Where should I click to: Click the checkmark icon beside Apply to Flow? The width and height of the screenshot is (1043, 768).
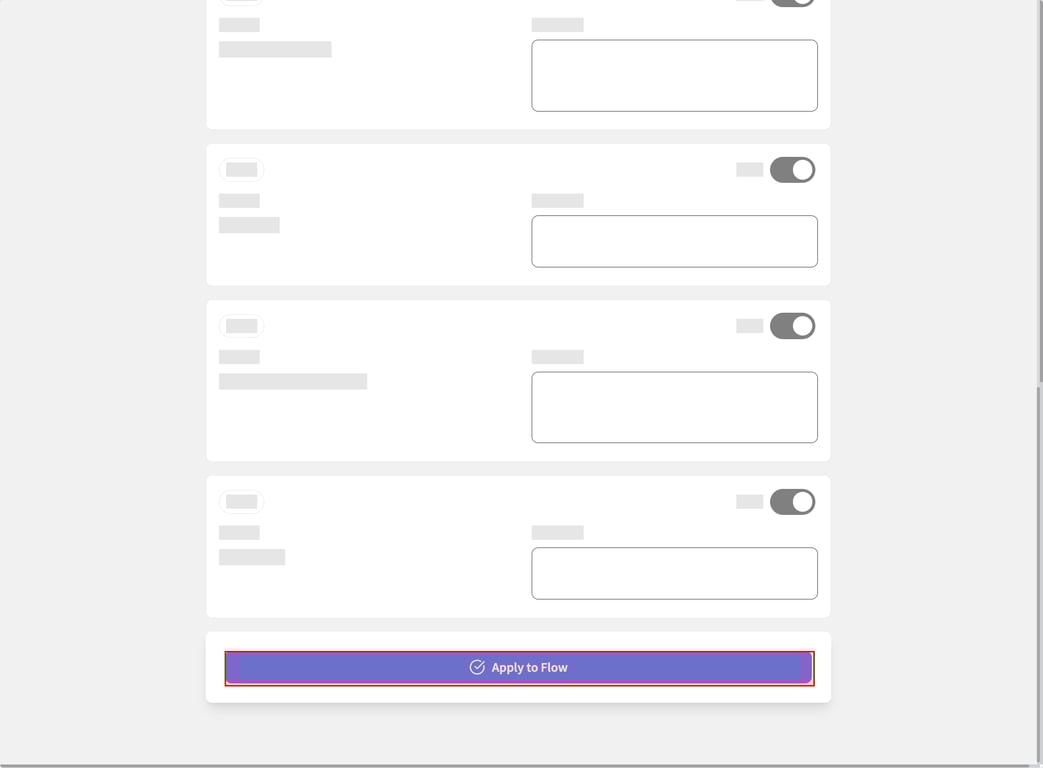click(477, 667)
